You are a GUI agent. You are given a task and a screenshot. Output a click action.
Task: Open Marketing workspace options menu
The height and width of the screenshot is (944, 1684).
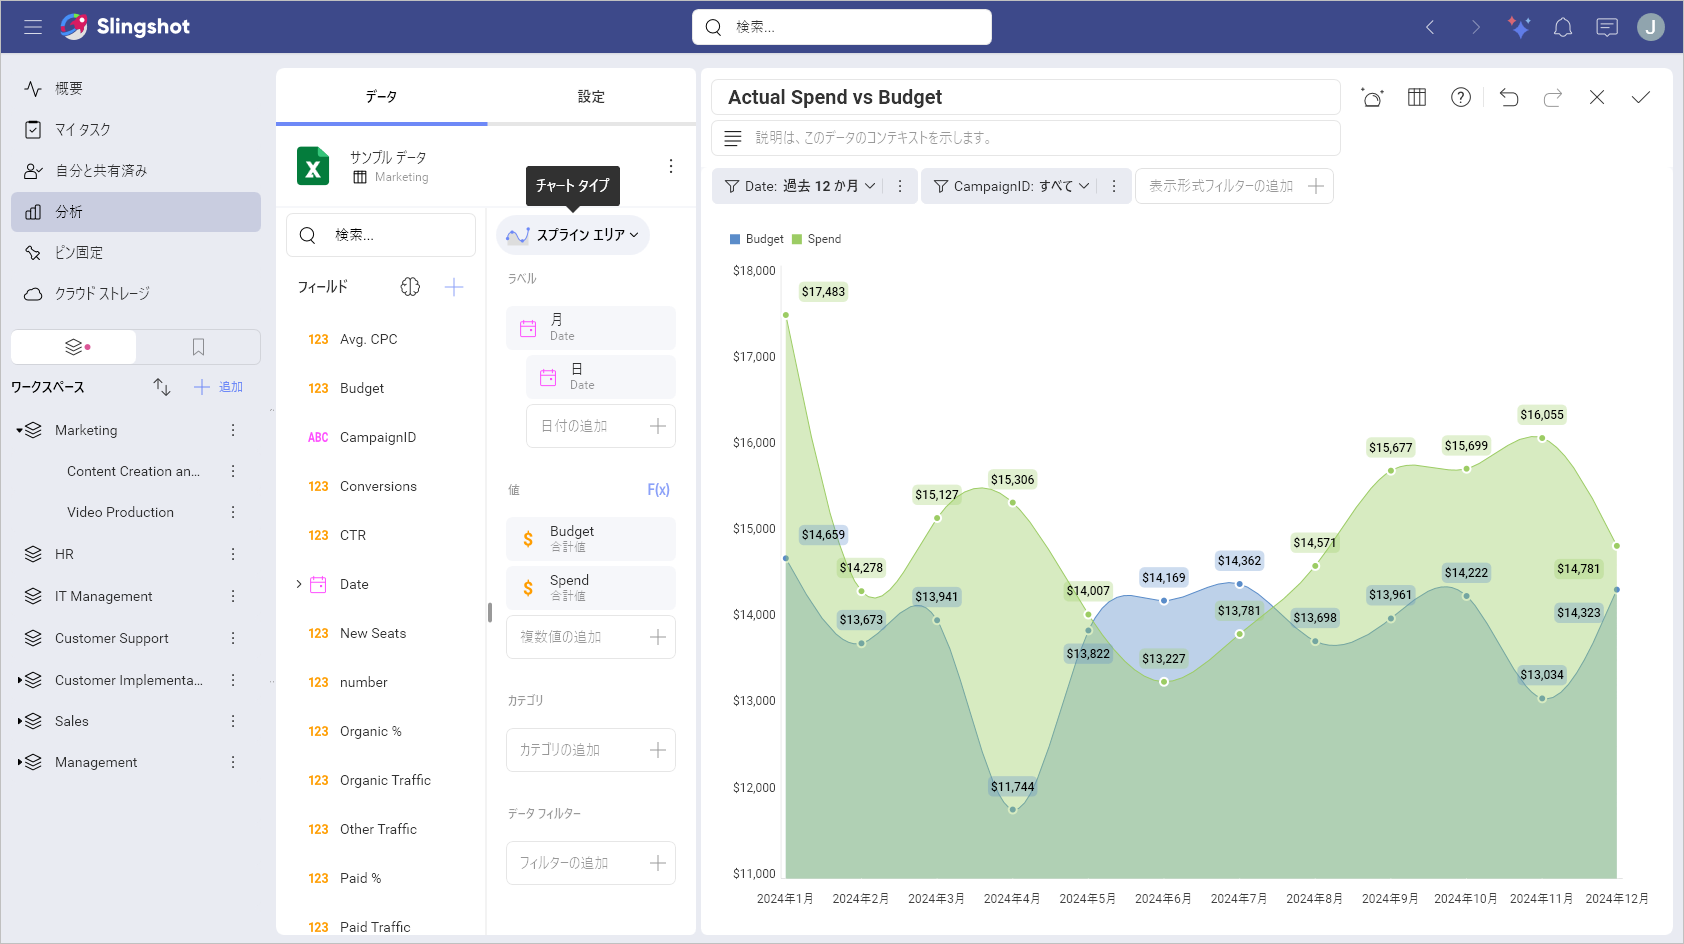(x=233, y=430)
